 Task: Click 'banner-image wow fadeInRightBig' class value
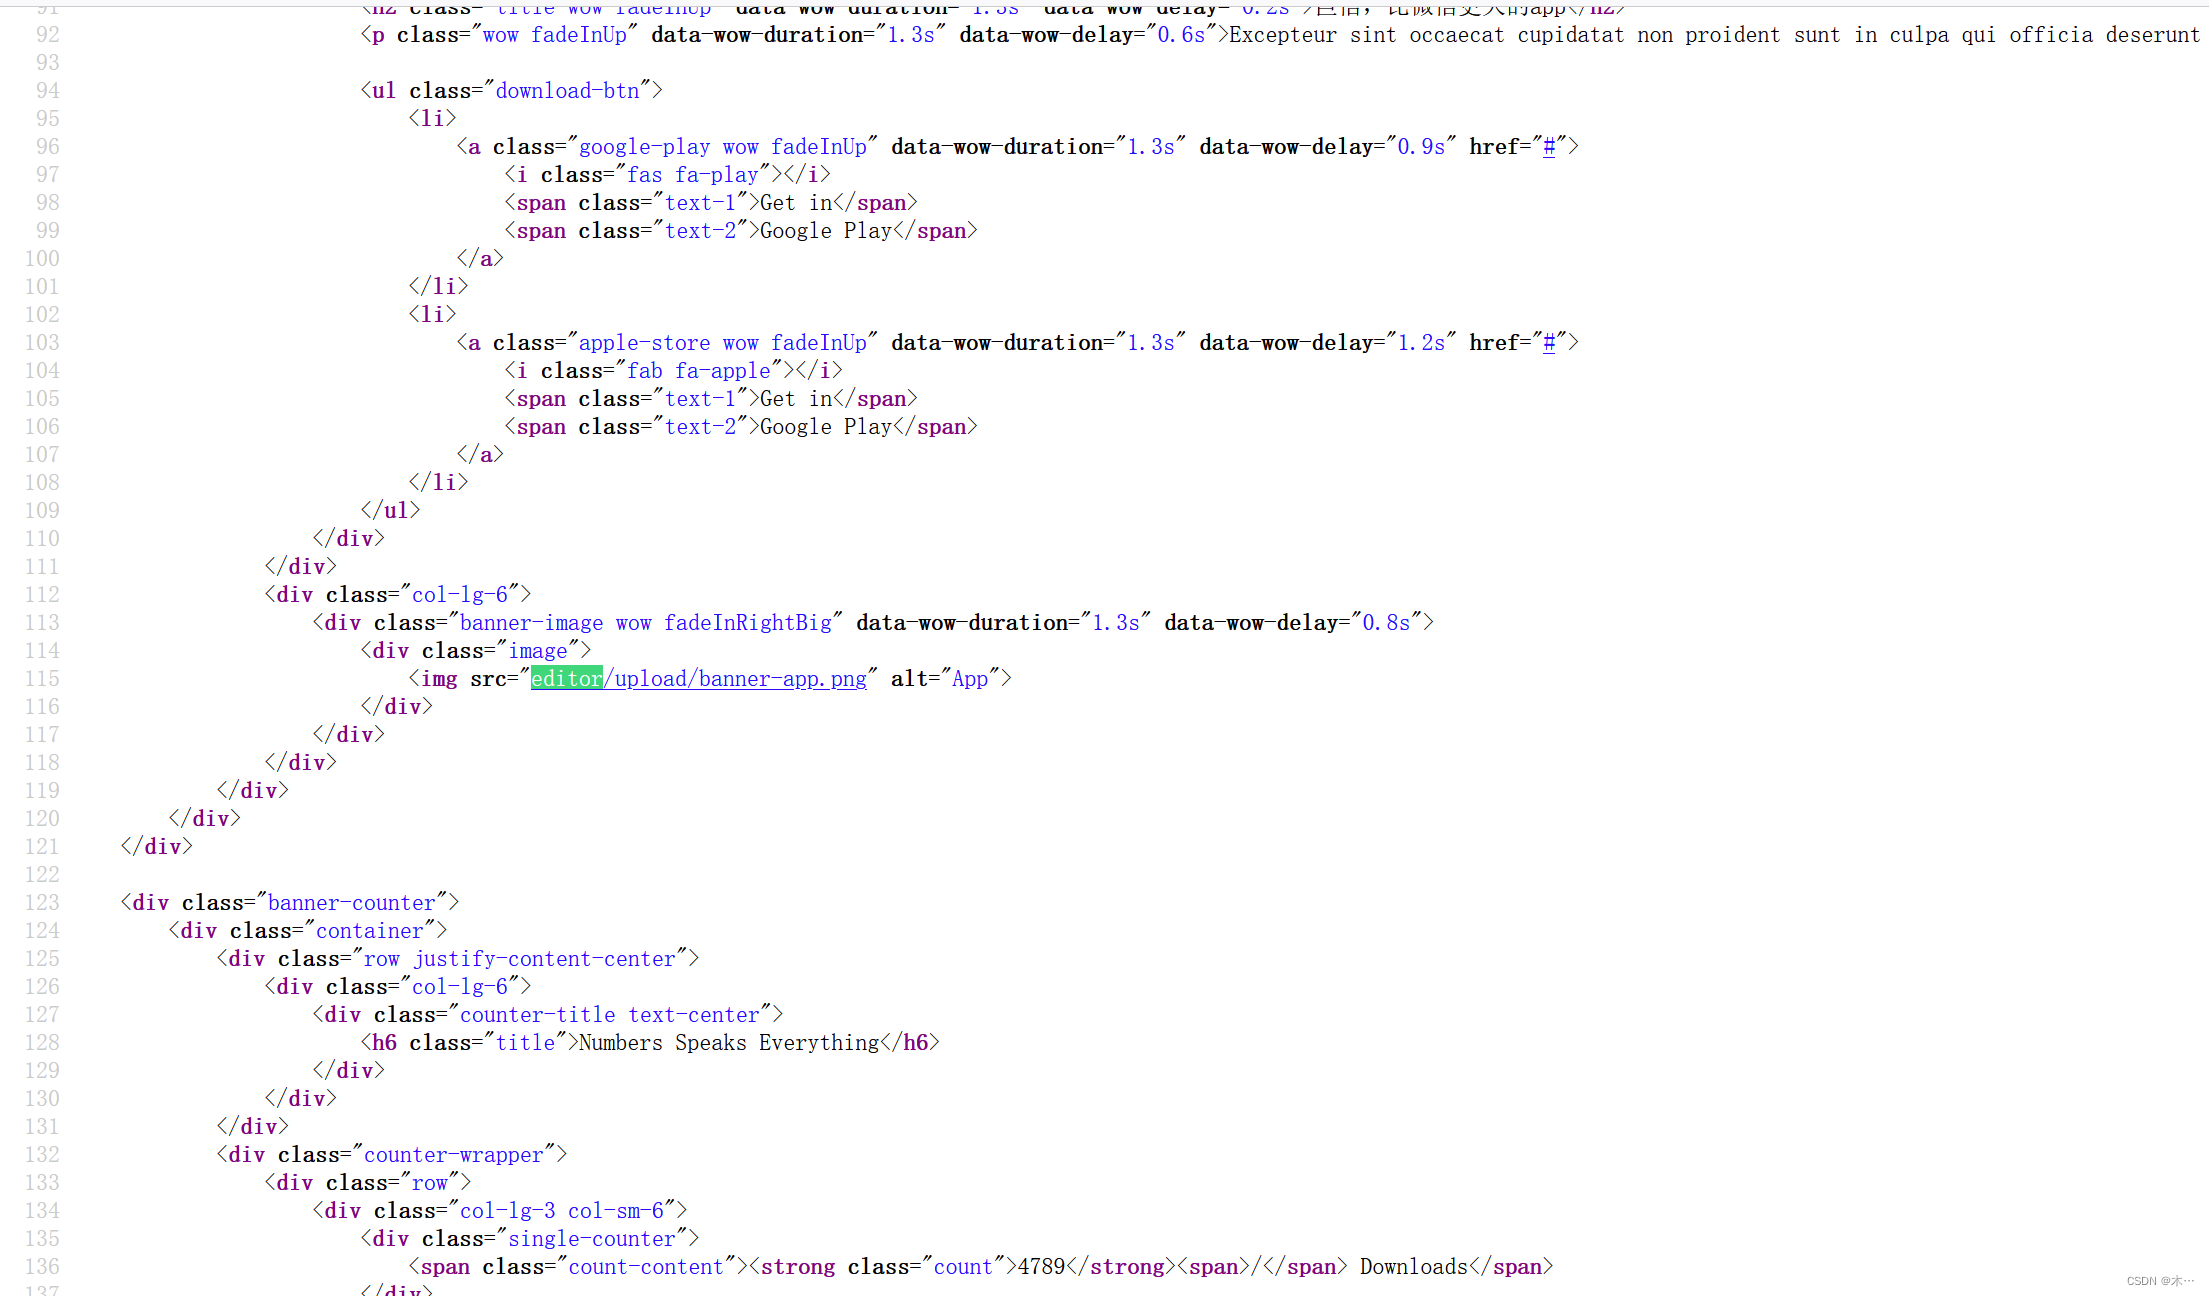tap(645, 623)
